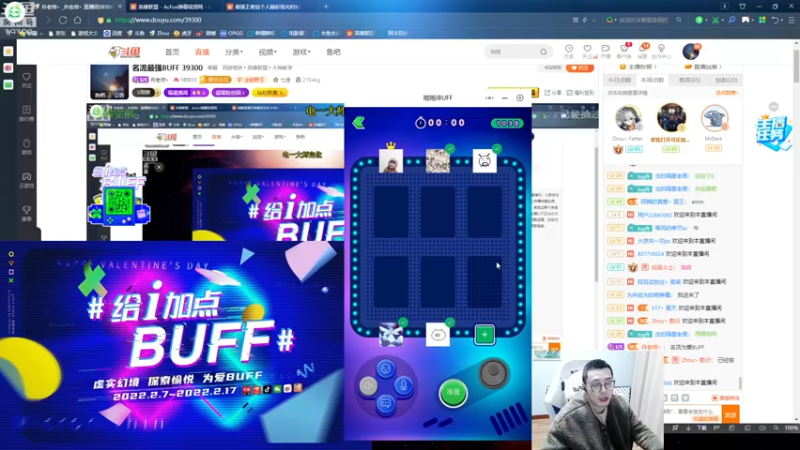Open the Zhou~ Father top contributor avatar
Screen dimensions: 800x450
tap(628, 118)
